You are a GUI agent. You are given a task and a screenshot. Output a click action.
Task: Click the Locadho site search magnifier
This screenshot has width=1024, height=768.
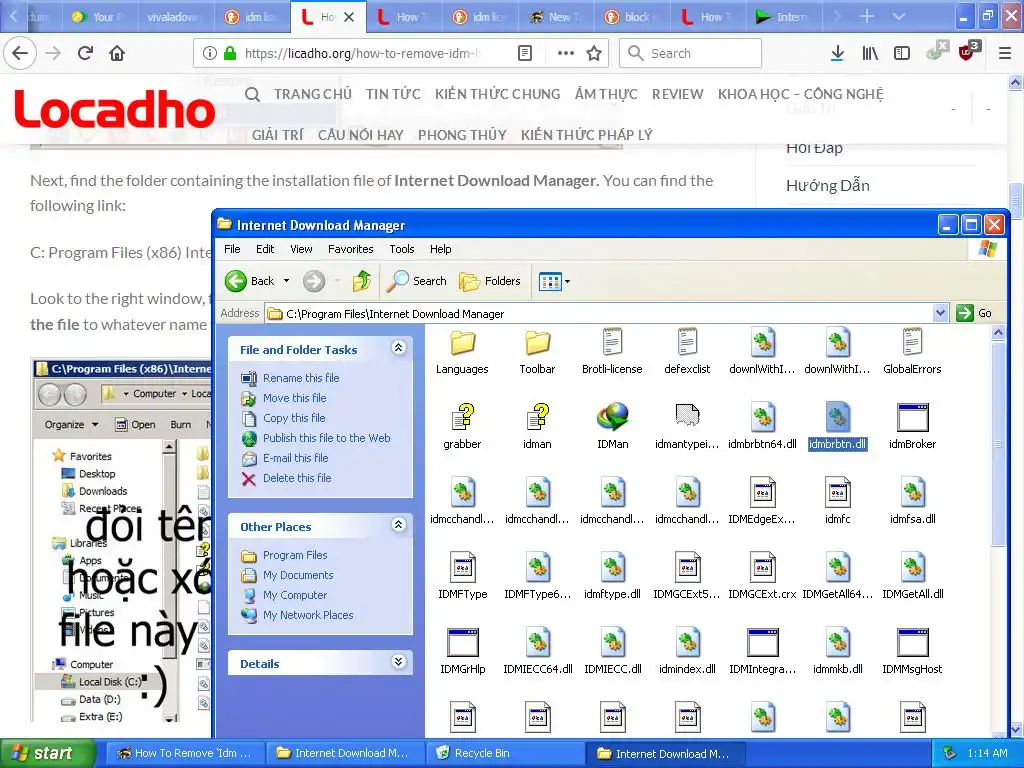click(253, 95)
